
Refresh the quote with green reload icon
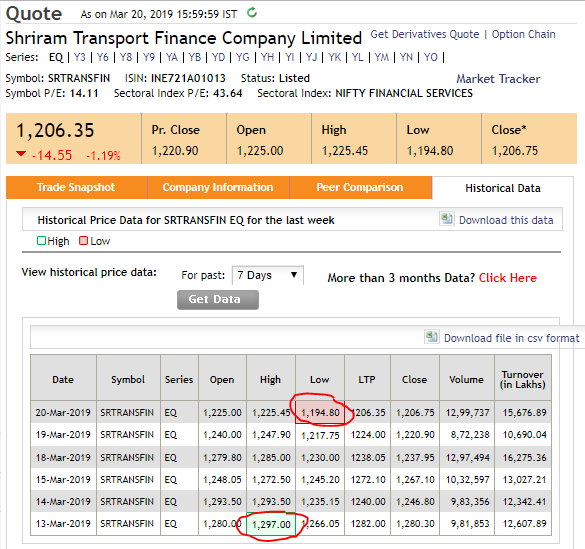coord(252,13)
